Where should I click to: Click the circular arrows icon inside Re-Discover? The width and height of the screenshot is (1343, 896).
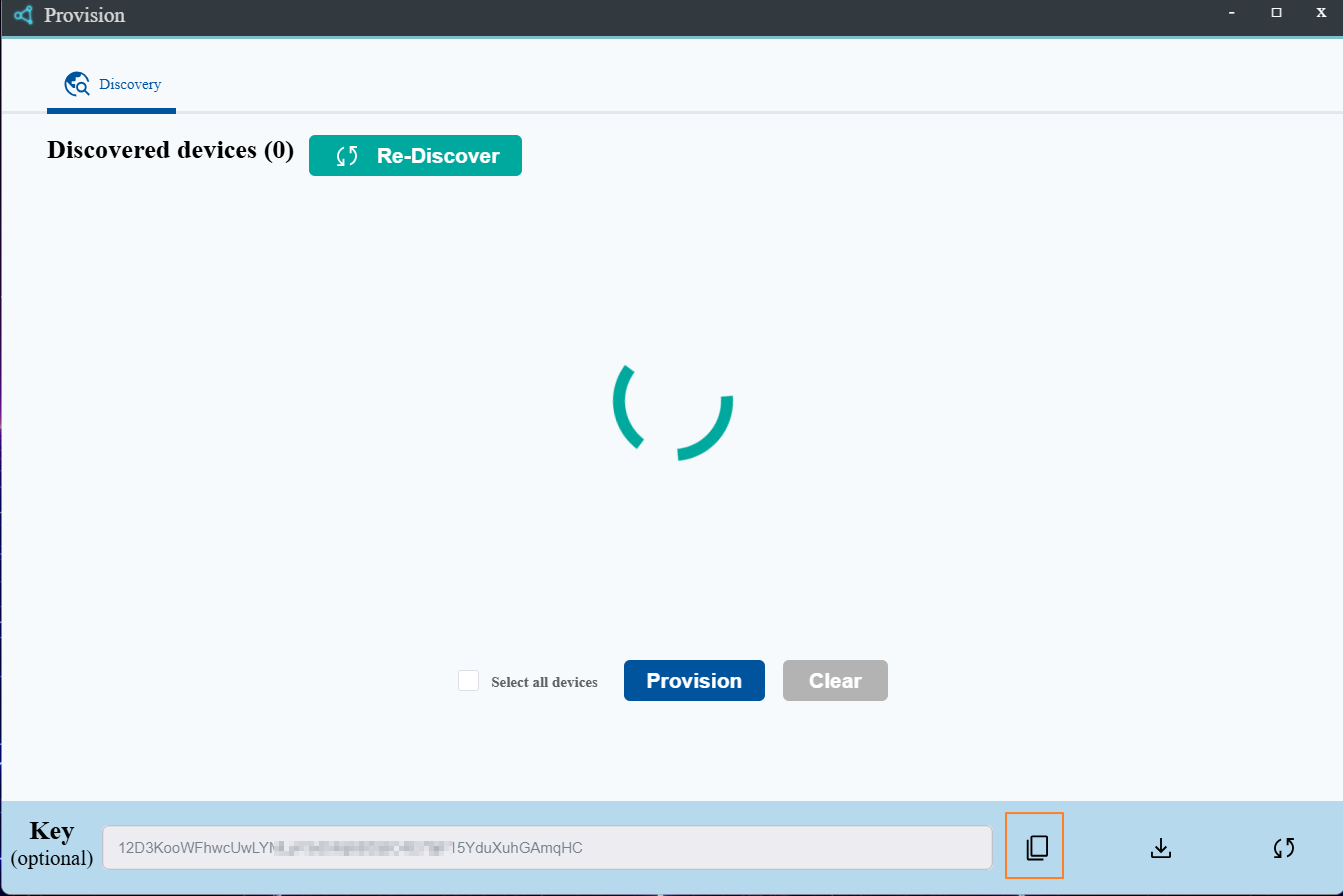(347, 156)
